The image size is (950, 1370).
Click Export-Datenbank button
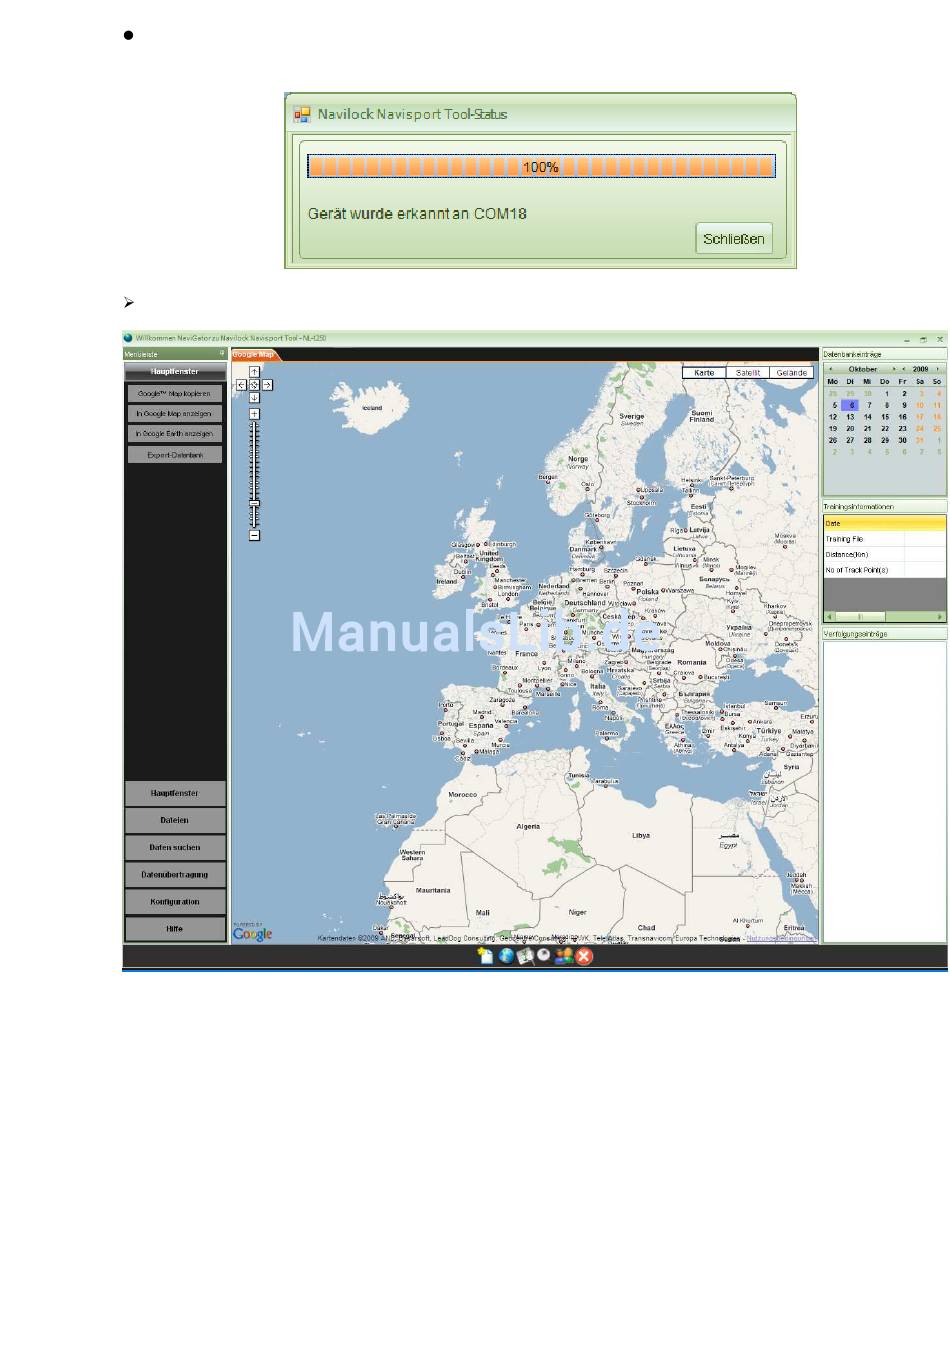point(175,455)
